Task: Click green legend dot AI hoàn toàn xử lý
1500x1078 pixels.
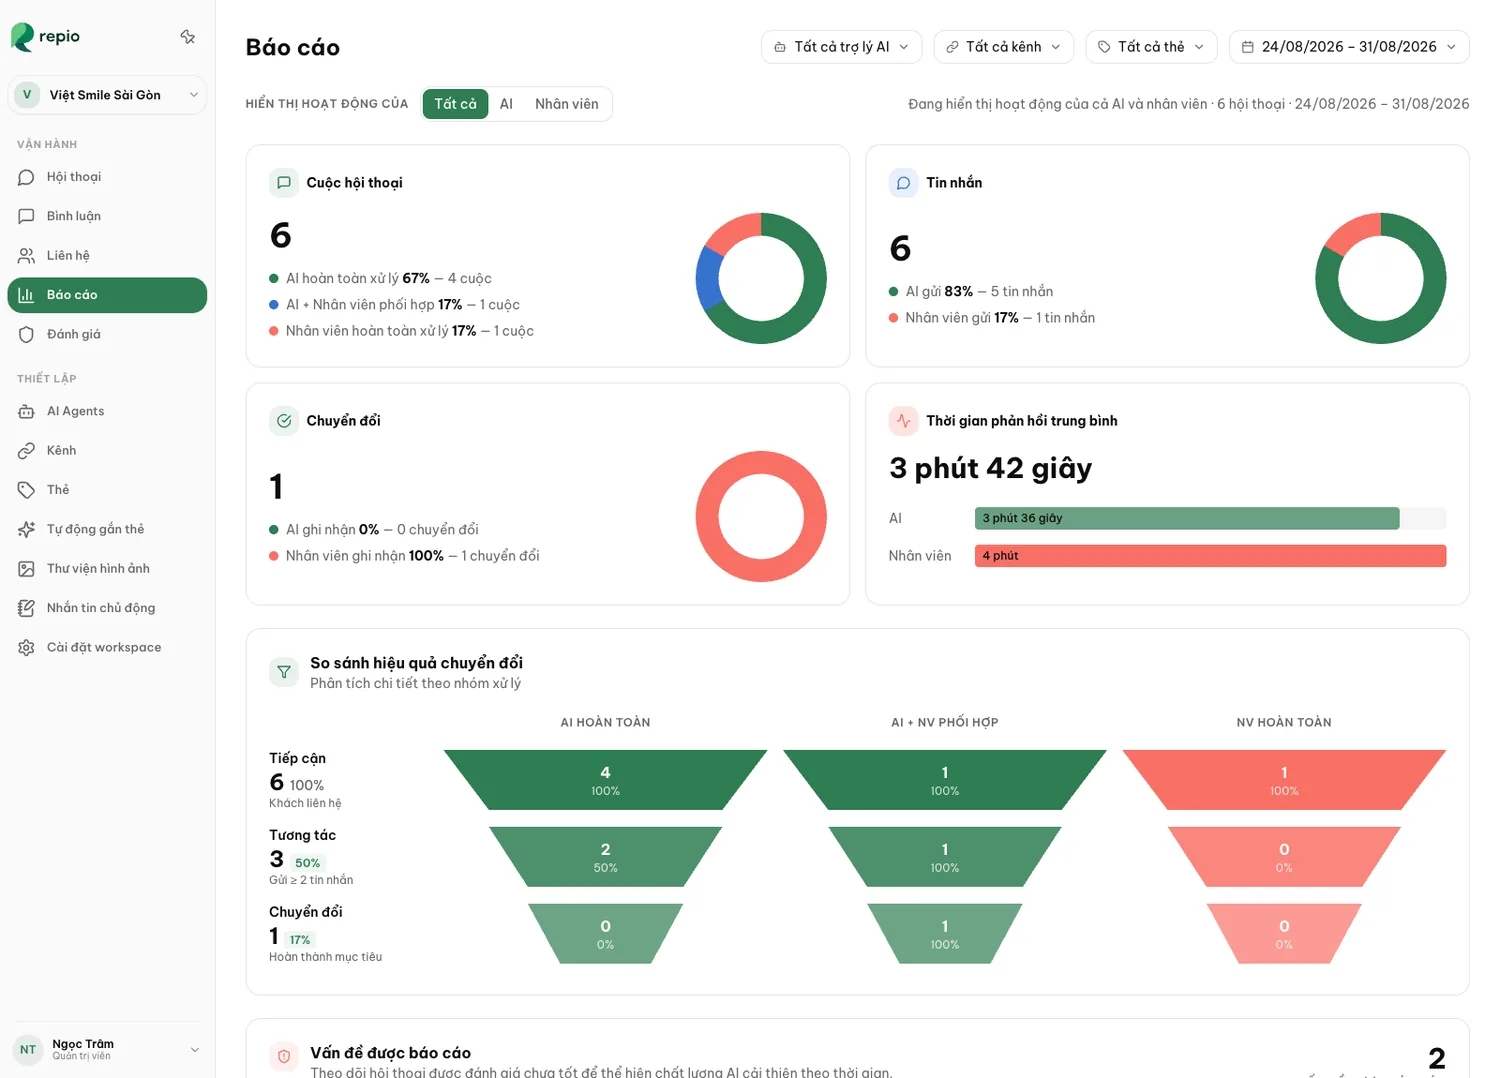Action: click(274, 279)
